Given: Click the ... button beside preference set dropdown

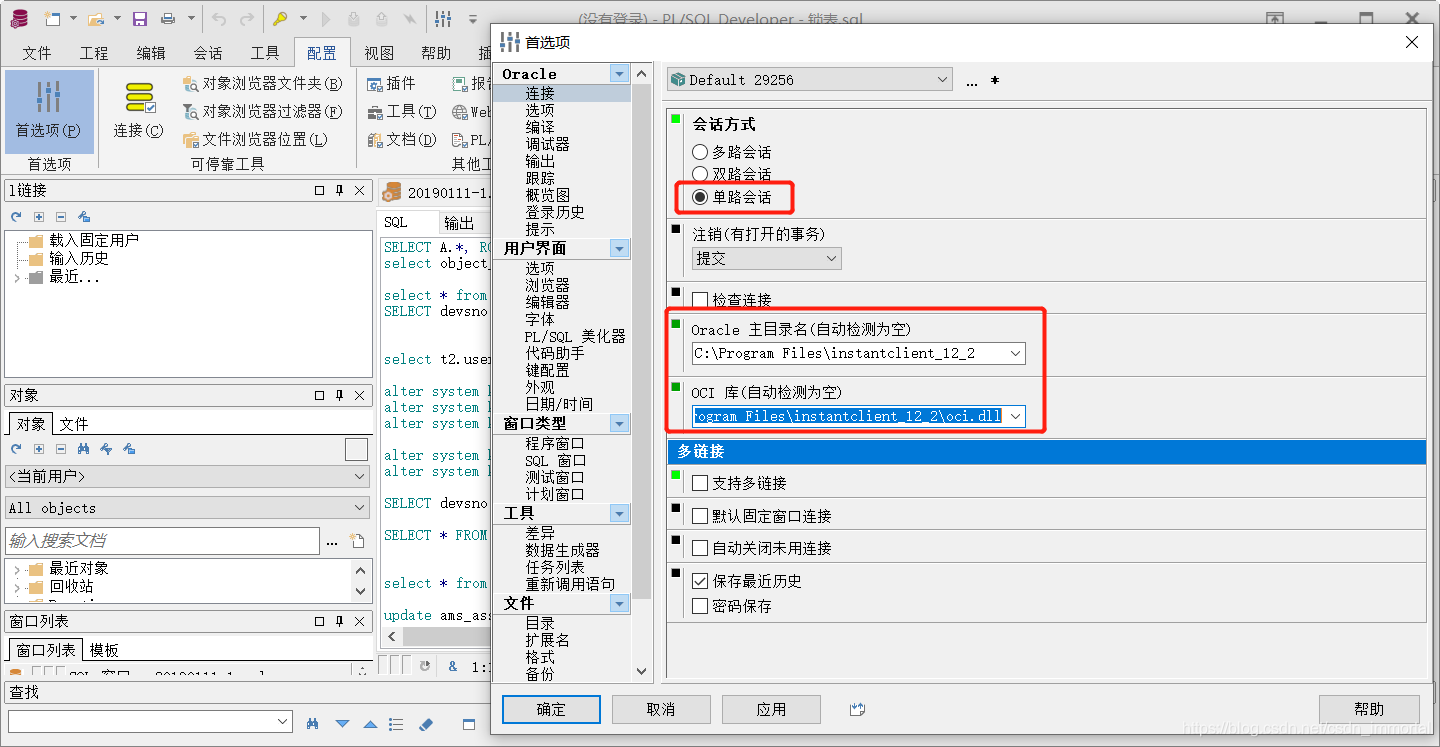Looking at the screenshot, I should point(972,81).
